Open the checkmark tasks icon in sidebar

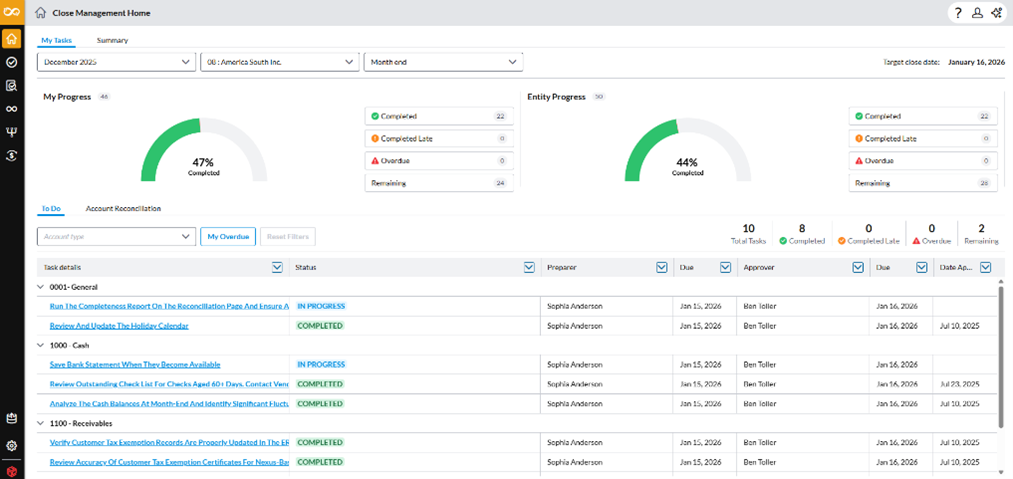click(x=11, y=62)
